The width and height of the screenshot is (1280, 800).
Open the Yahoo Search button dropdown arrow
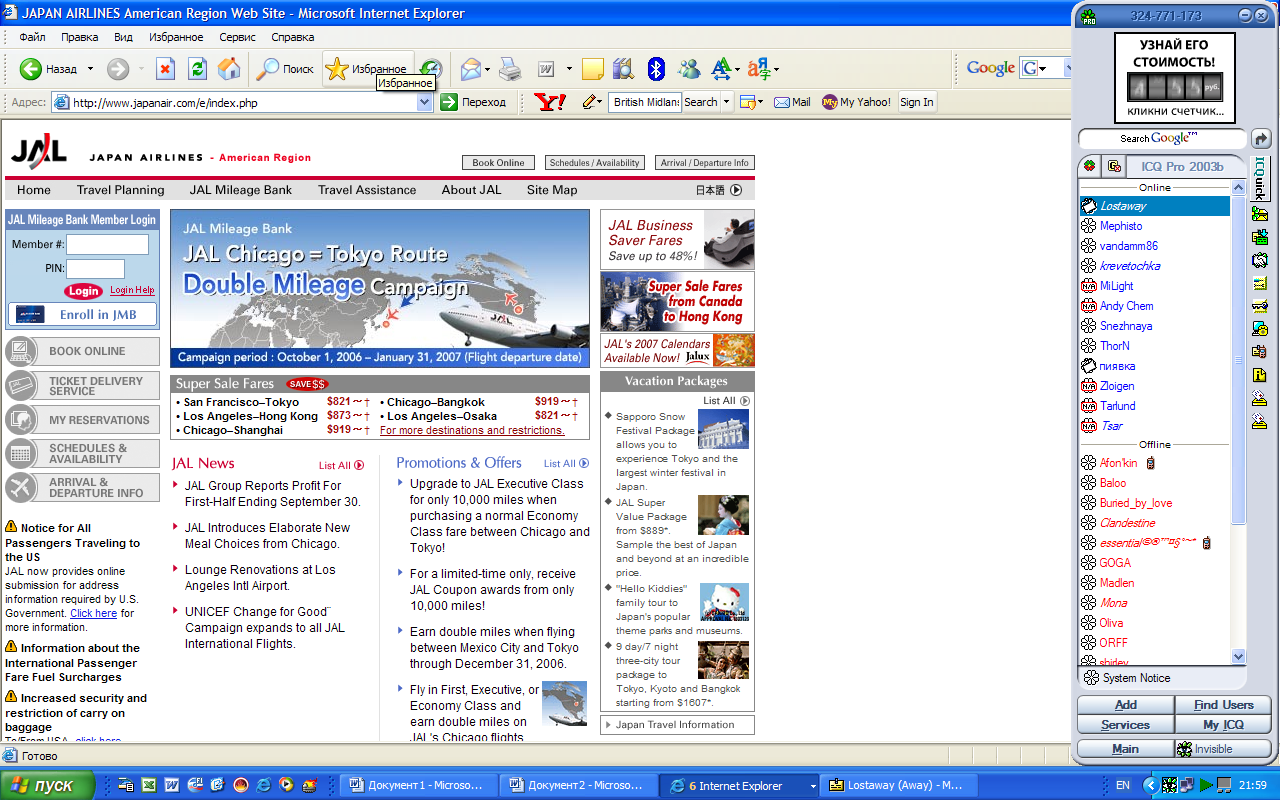pyautogui.click(x=727, y=102)
